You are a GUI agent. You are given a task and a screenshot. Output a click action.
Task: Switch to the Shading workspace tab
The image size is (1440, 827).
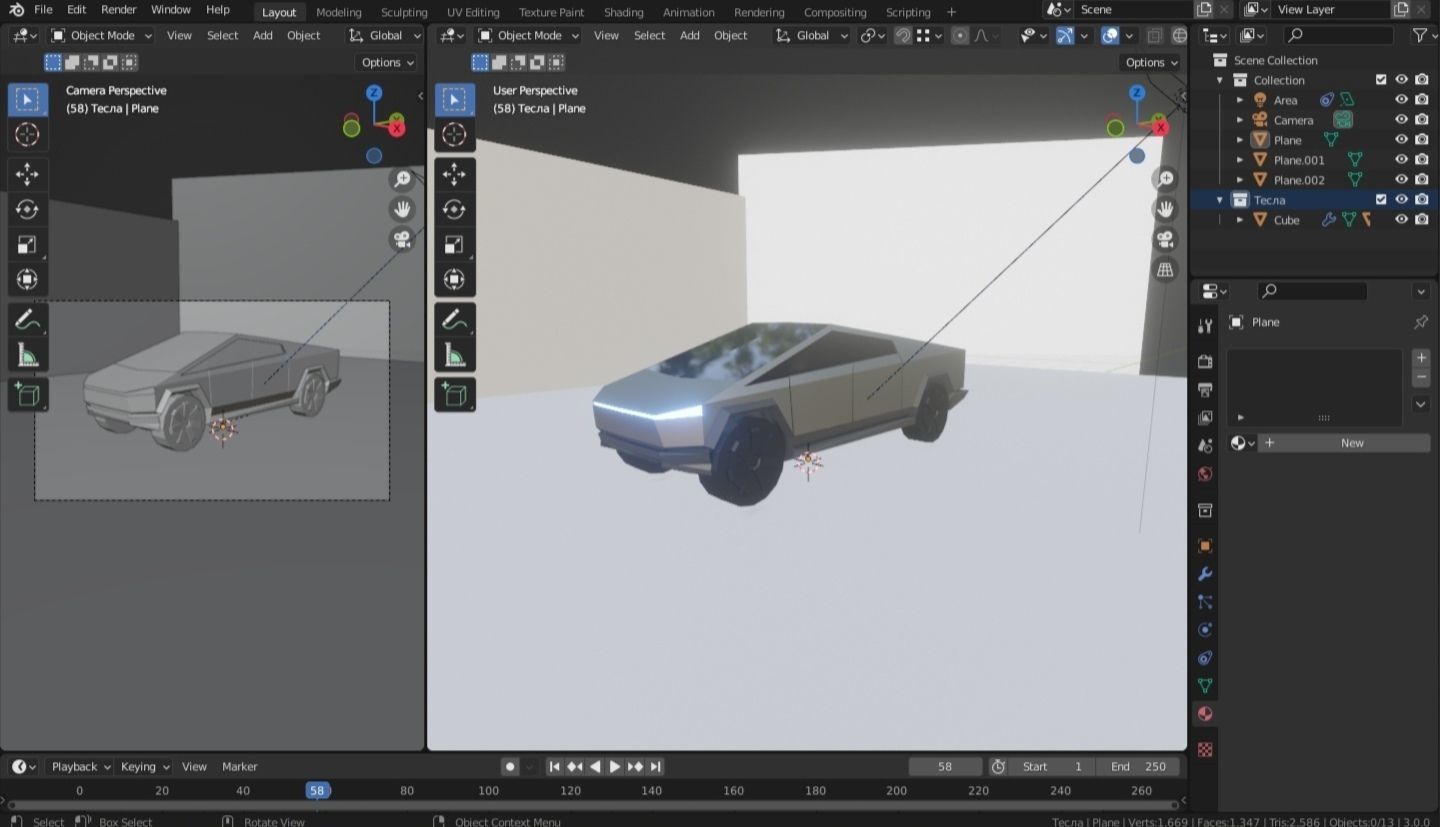[x=624, y=12]
